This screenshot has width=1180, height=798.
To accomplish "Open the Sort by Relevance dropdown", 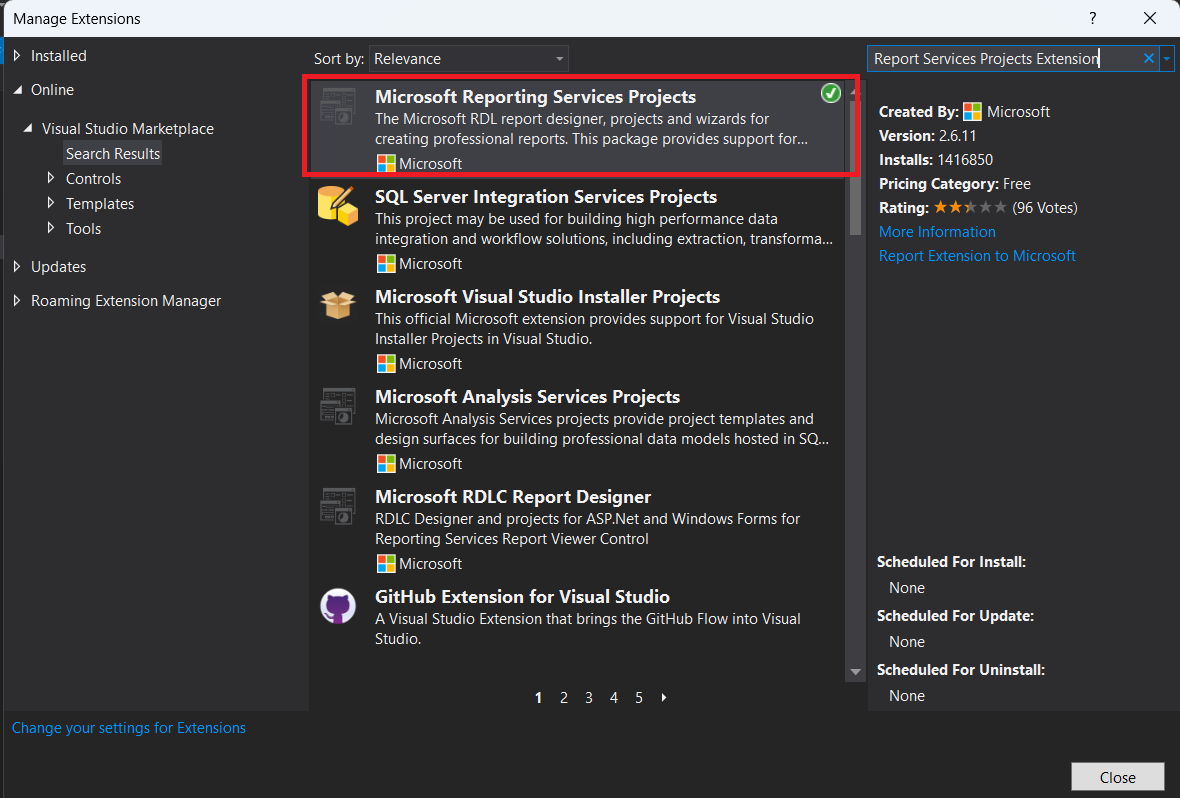I will click(468, 59).
